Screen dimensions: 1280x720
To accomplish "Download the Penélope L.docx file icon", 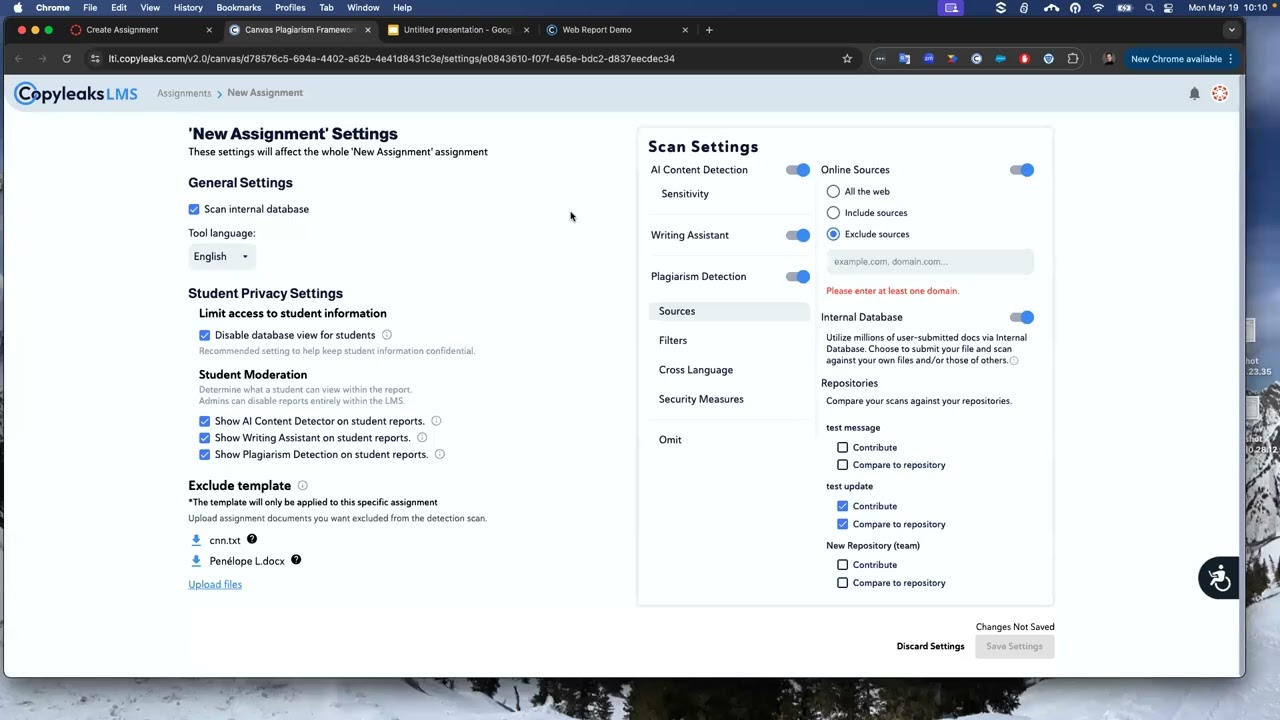I will (x=196, y=561).
